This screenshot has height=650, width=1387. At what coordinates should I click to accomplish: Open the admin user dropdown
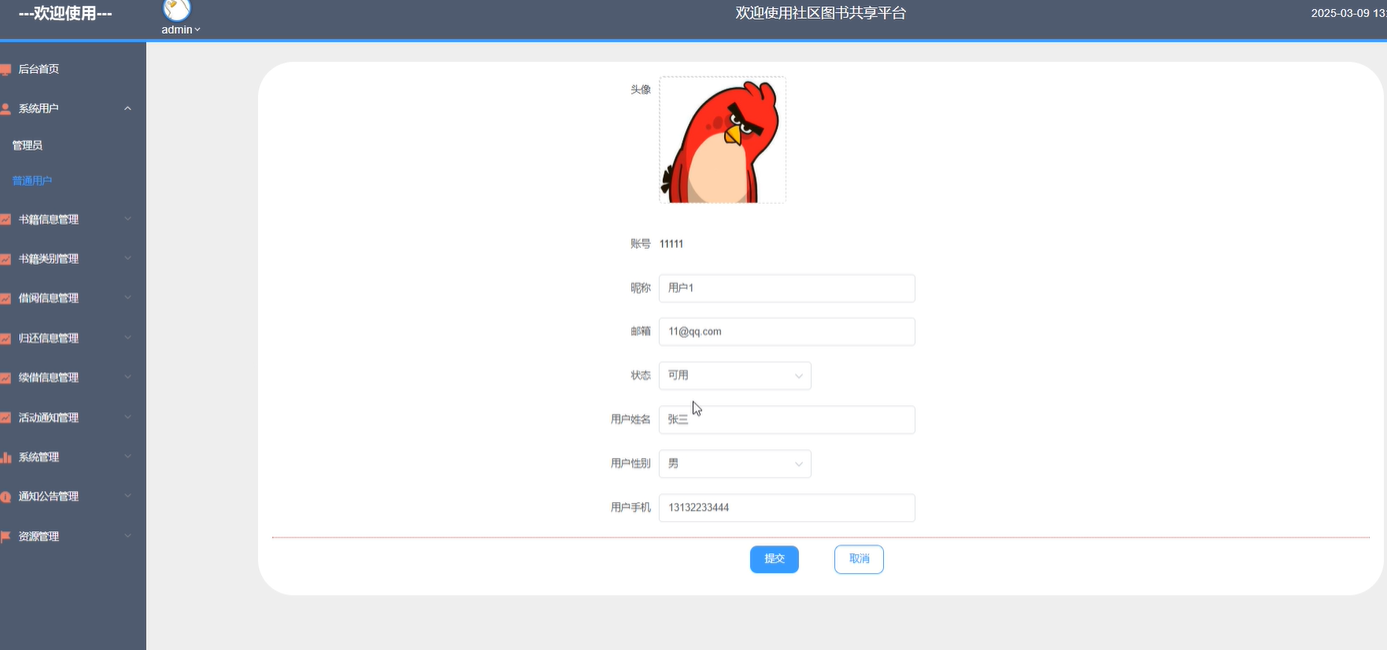181,30
